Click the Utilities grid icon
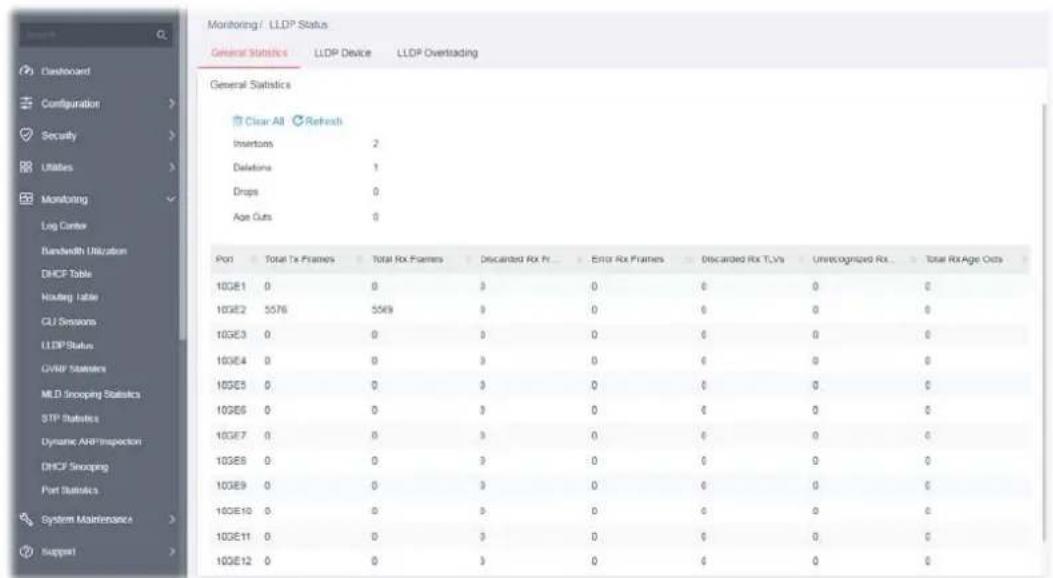This screenshot has width=1053, height=578. (x=27, y=167)
